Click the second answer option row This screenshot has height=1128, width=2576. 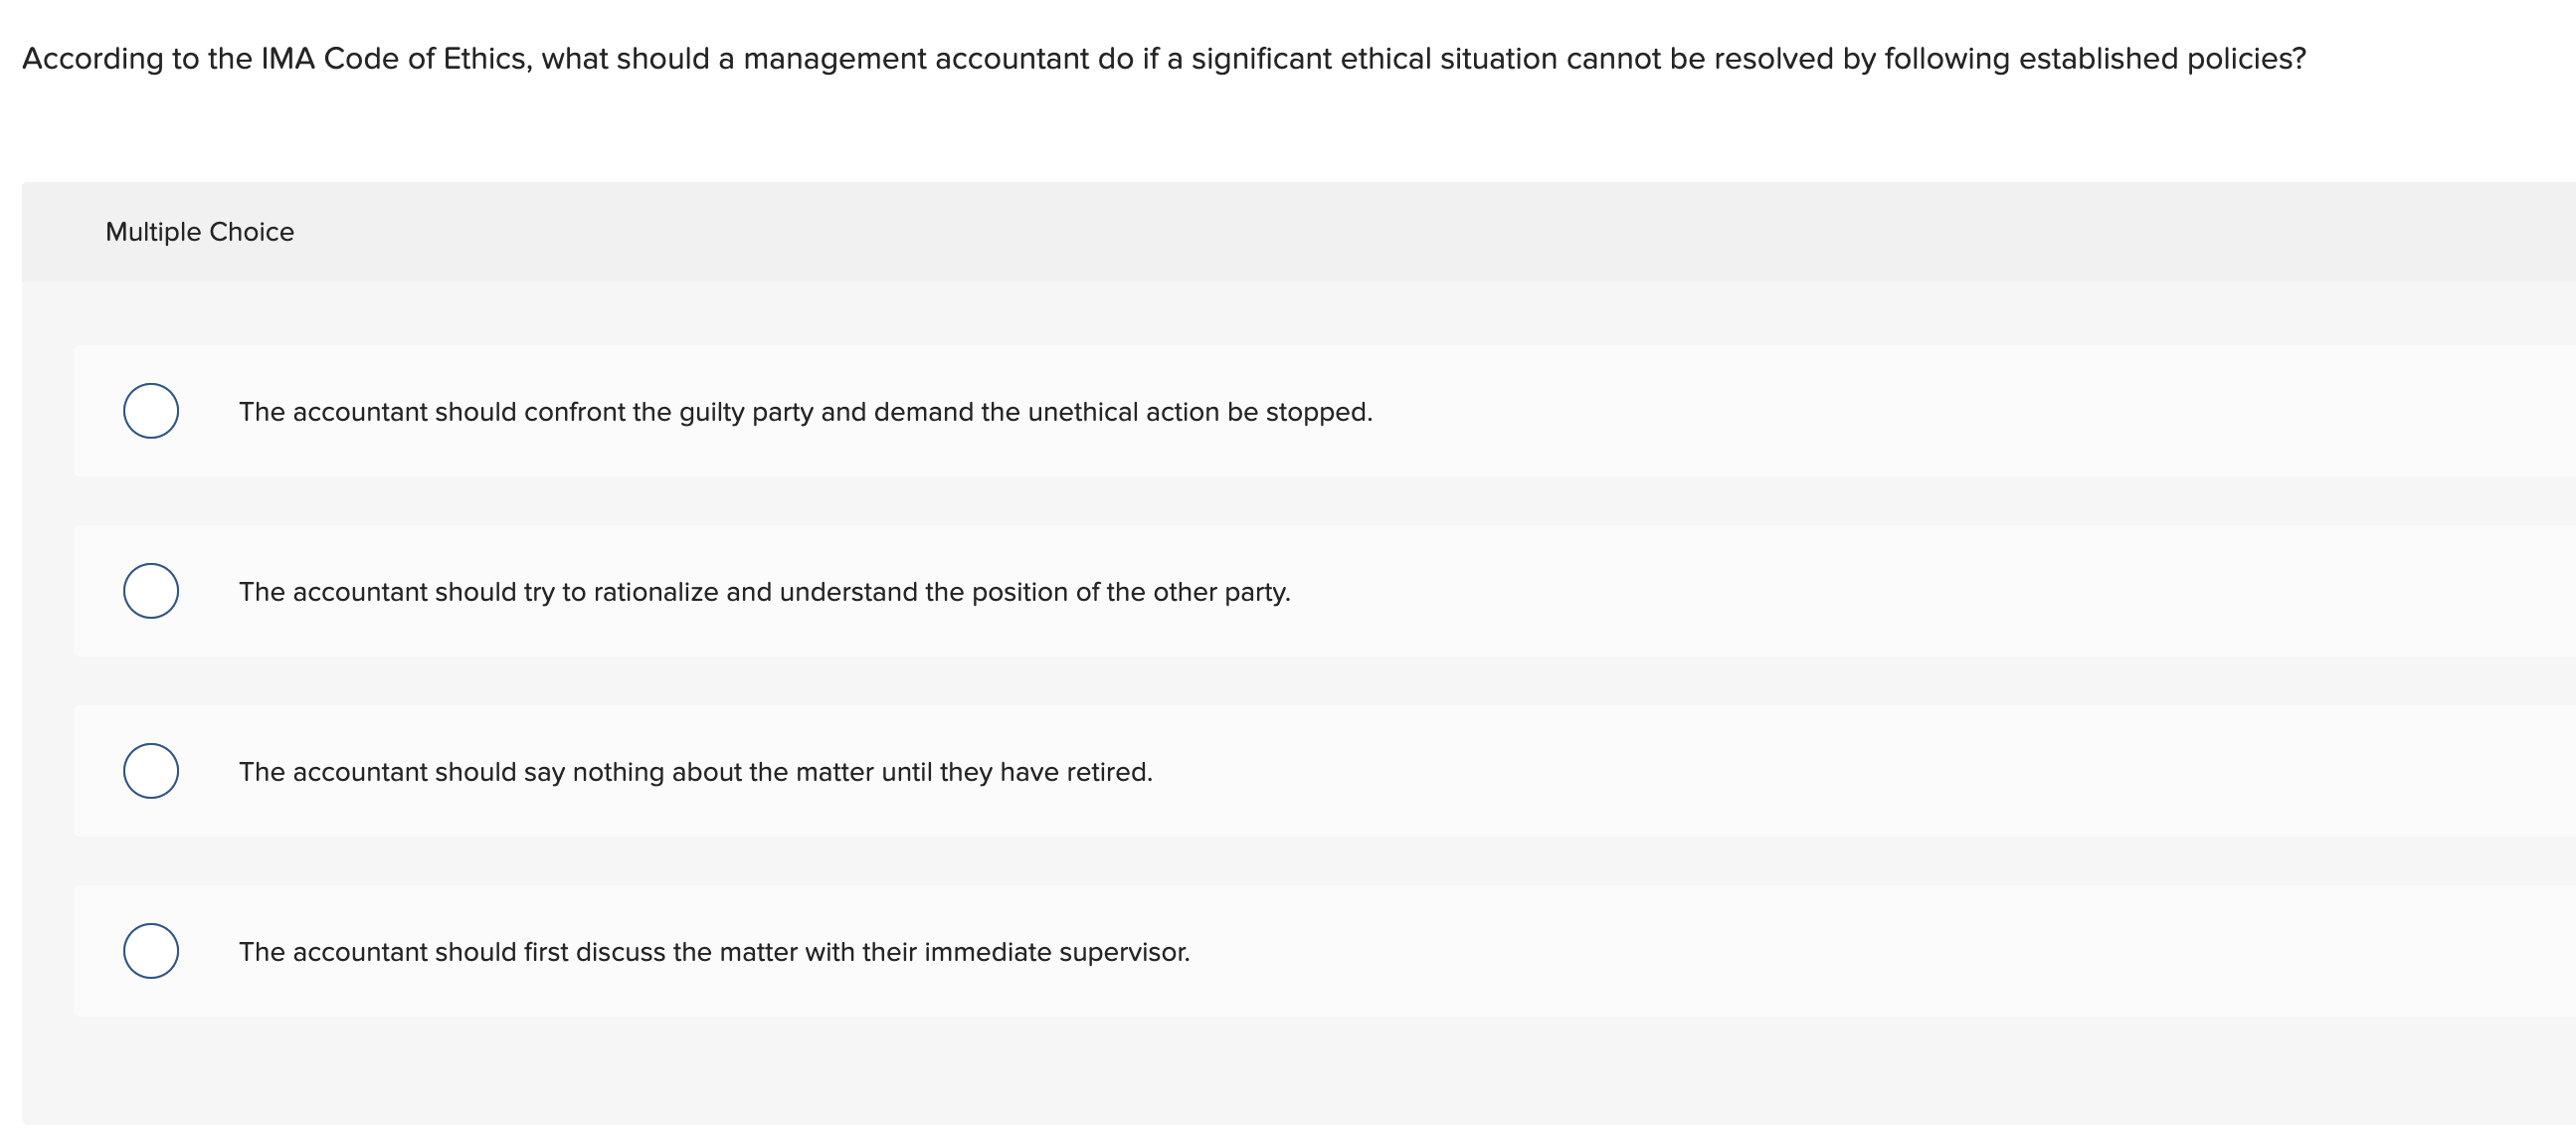pyautogui.click(x=1300, y=591)
